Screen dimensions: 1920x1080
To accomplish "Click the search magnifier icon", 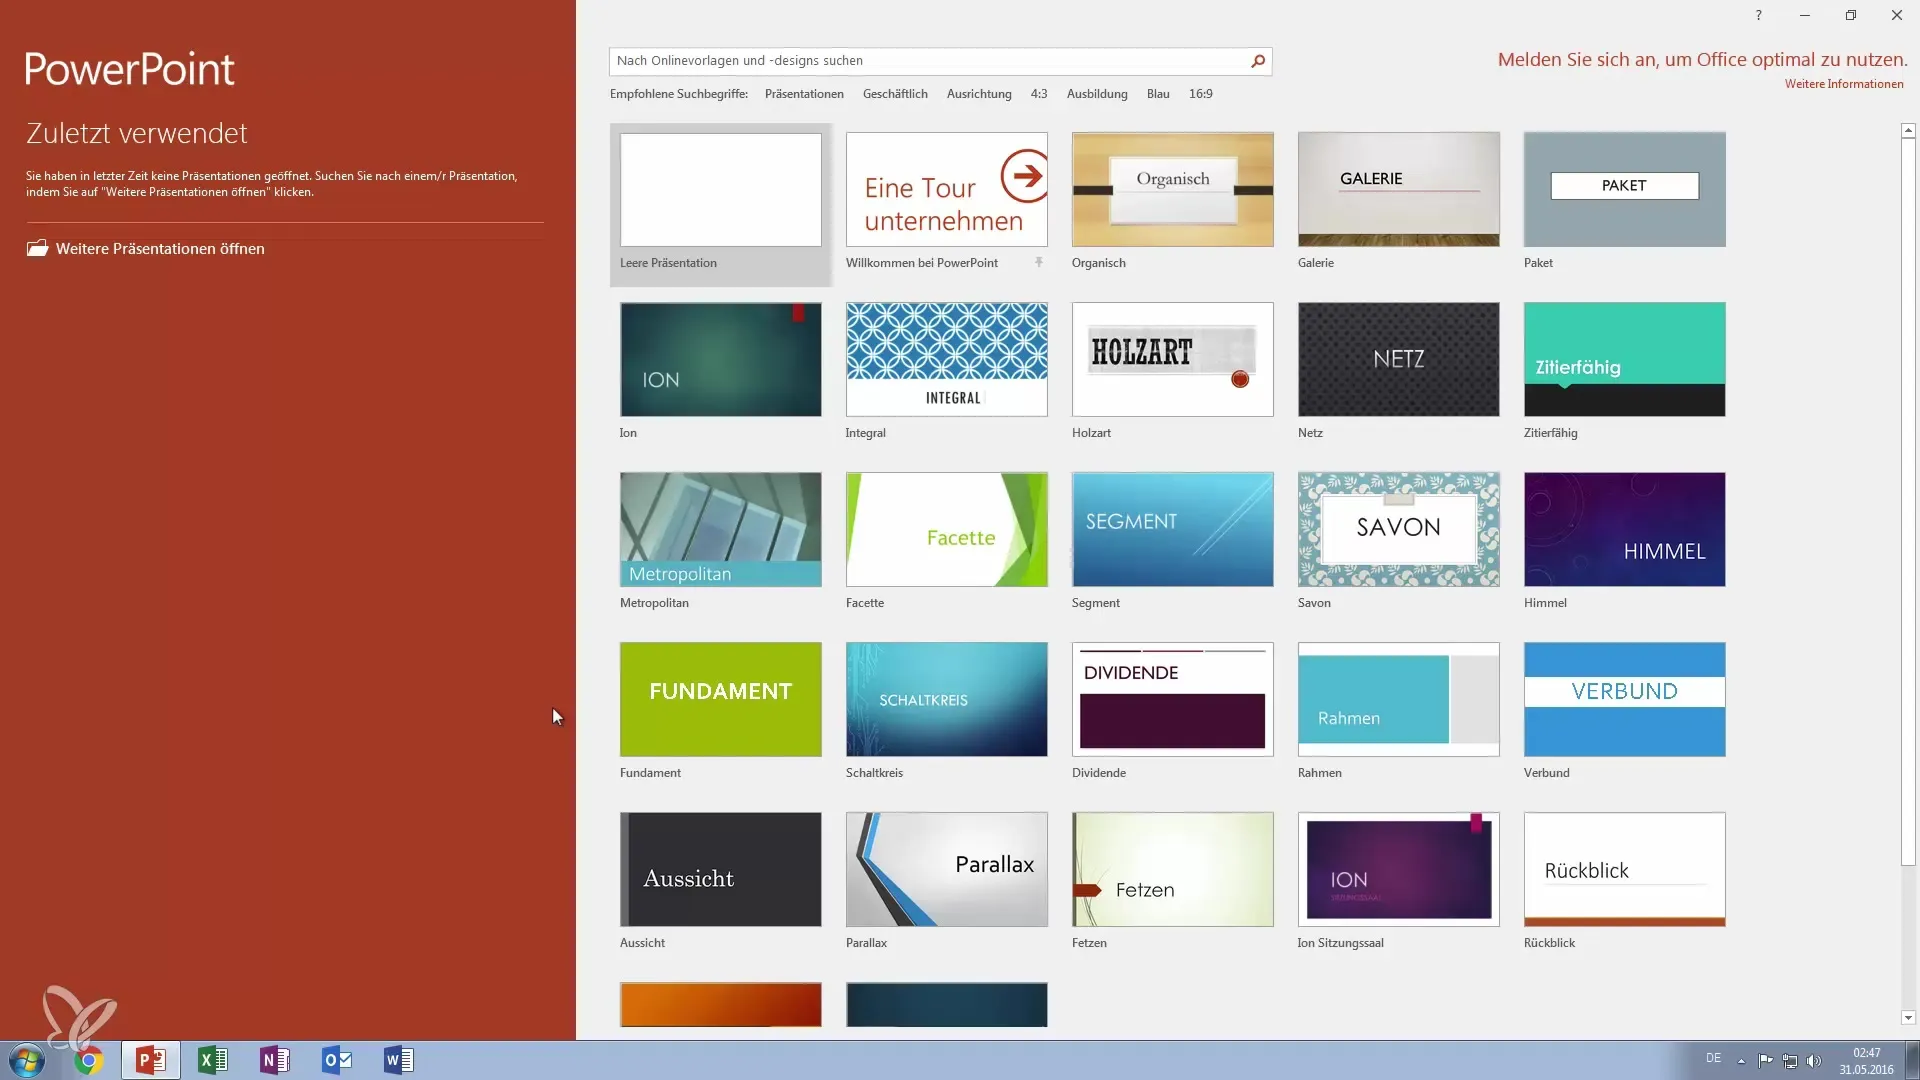I will click(x=1258, y=61).
